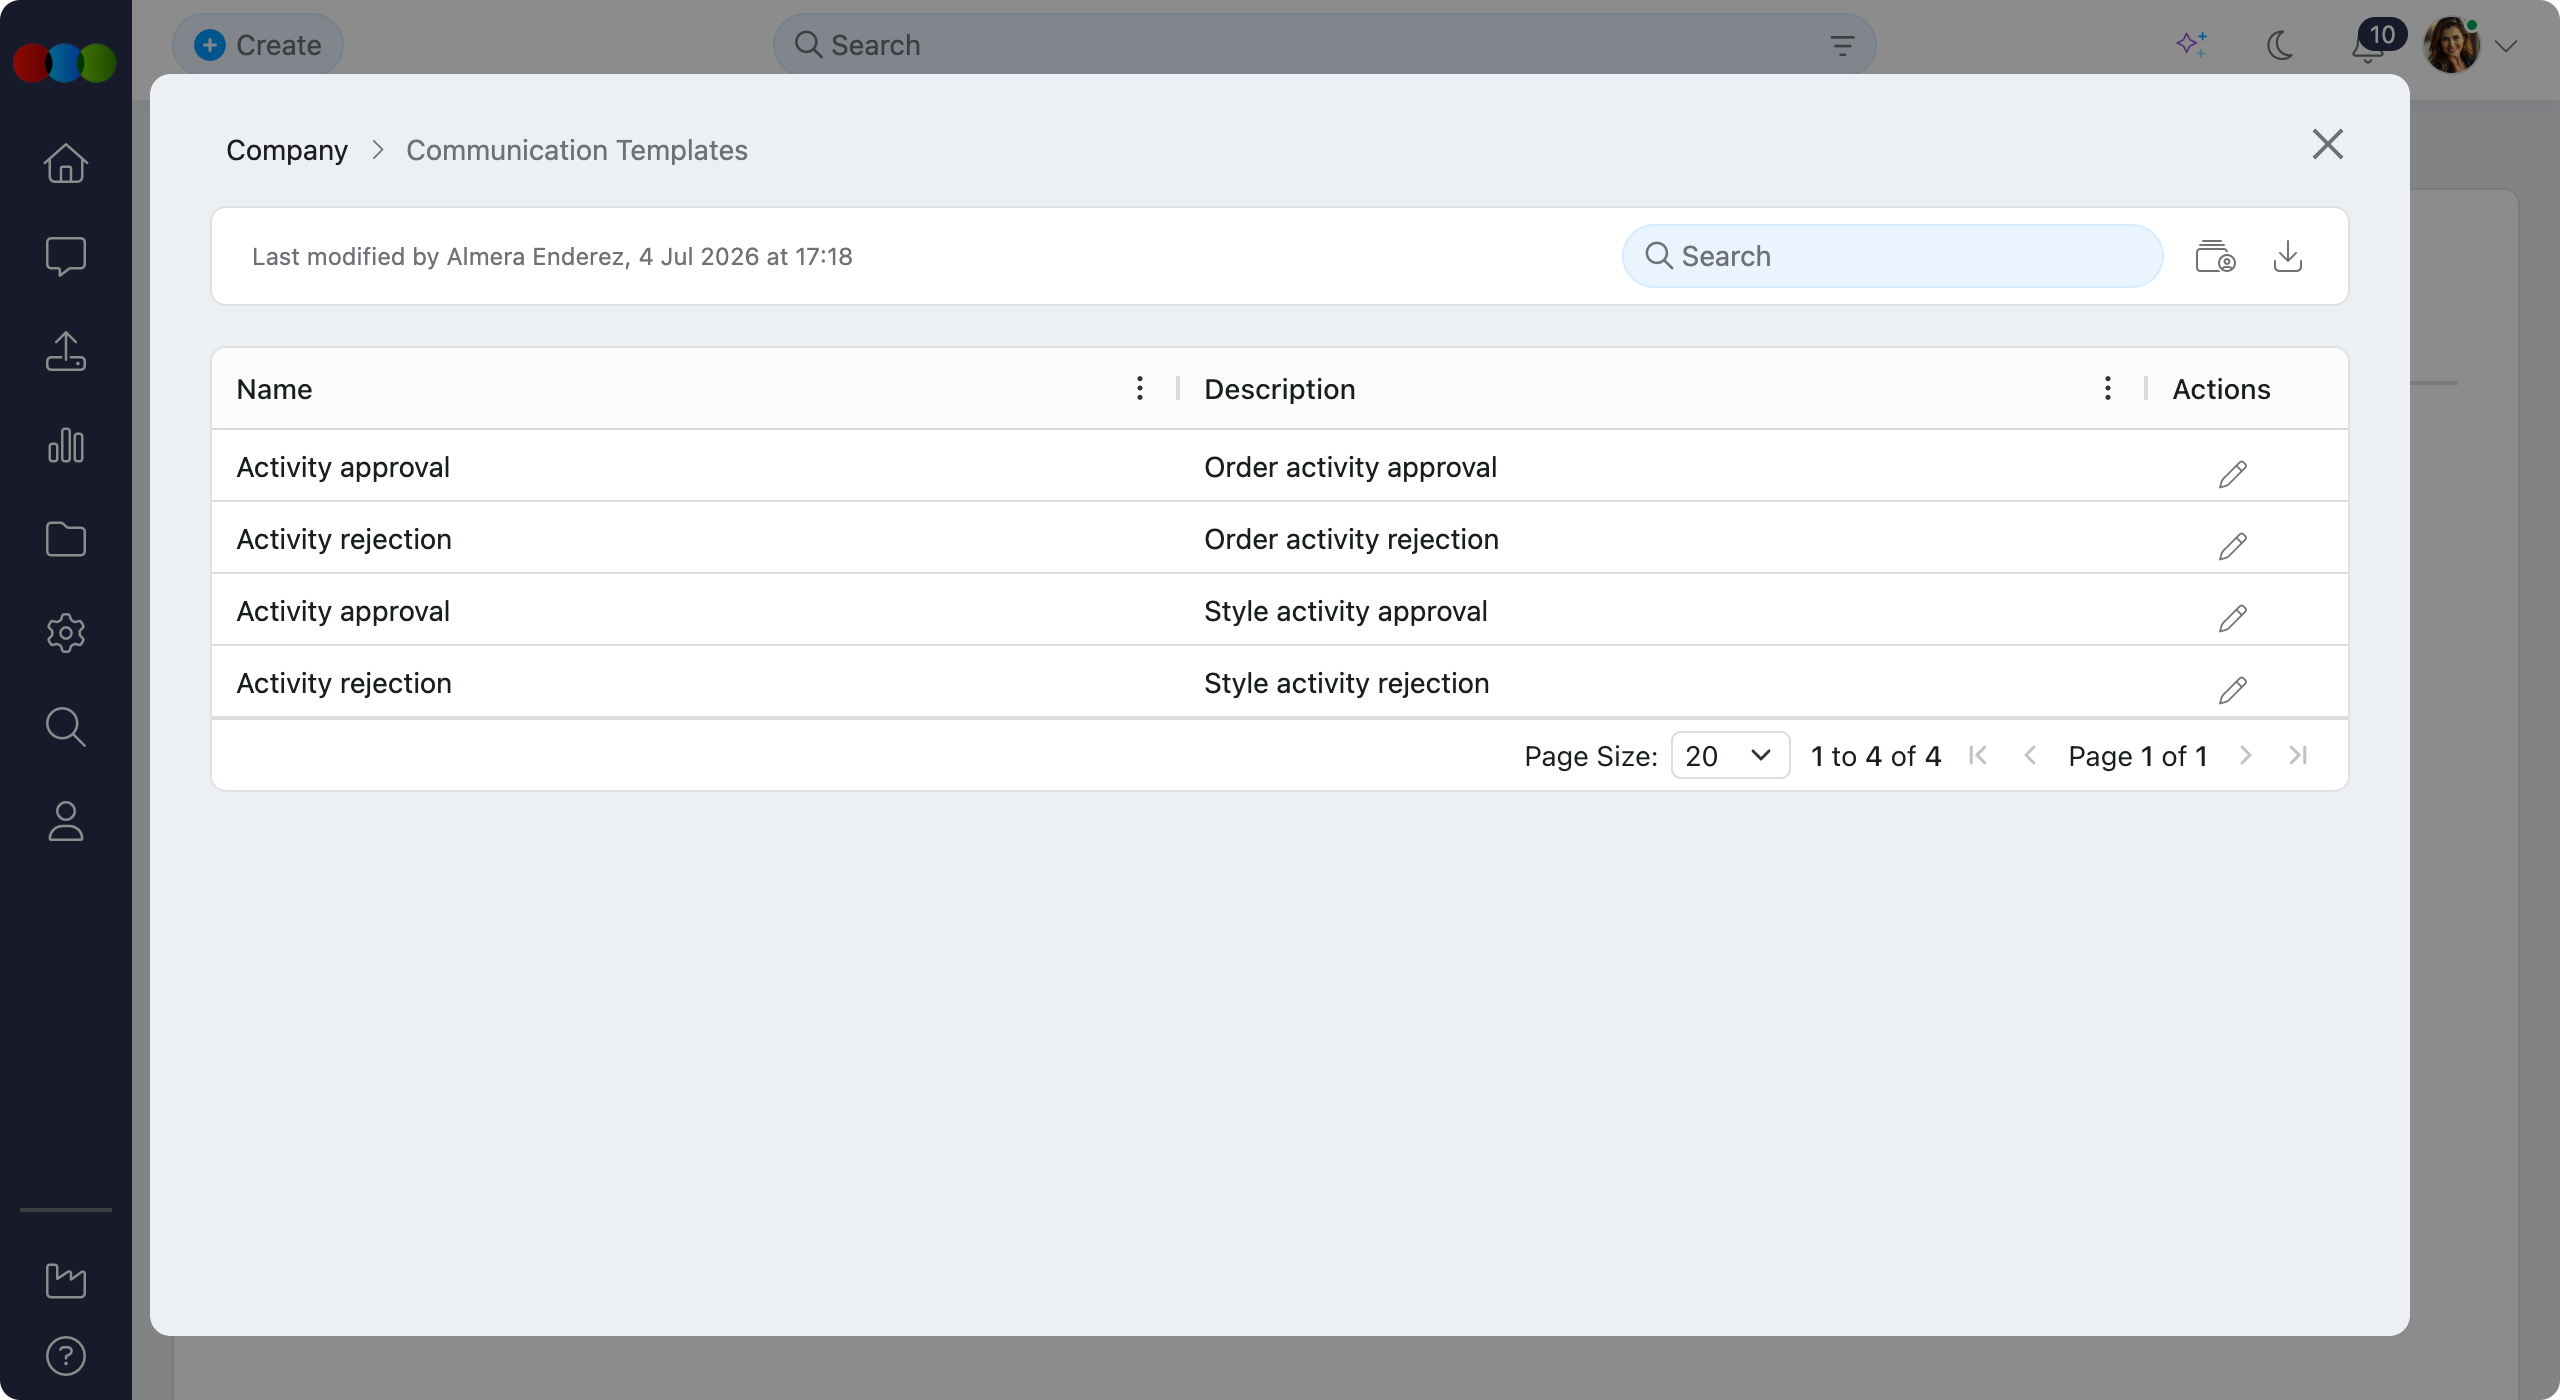Click the 'Page 1 of 1' indicator
The height and width of the screenshot is (1400, 2560).
point(2138,756)
